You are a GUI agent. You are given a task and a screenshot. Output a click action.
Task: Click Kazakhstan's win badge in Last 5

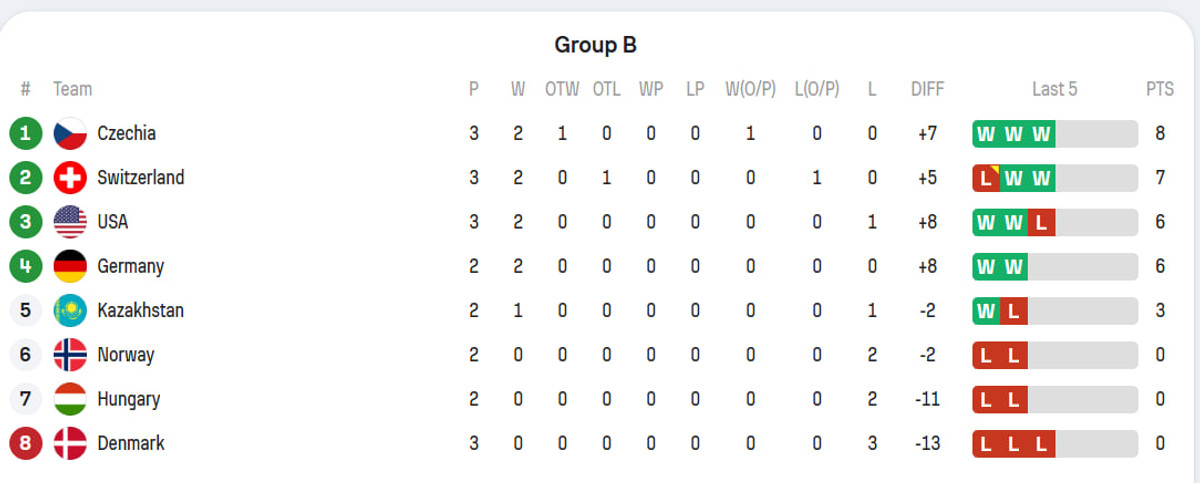[986, 311]
